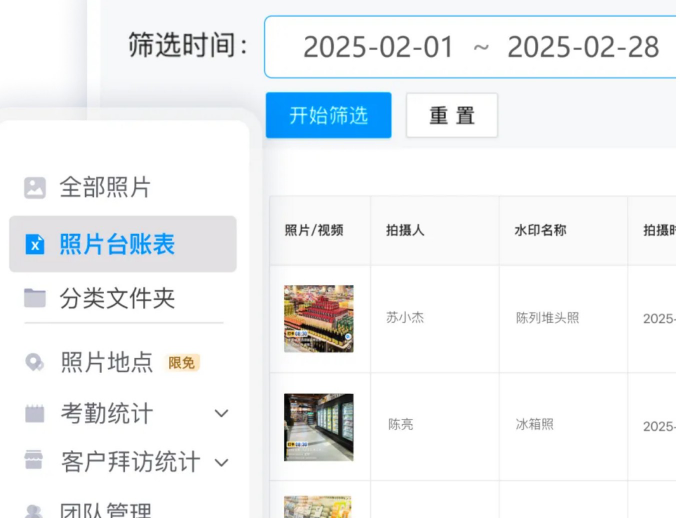Viewport: 681px width, 518px height.
Task: Open the third row's partially visible photo thumbnail
Action: (x=317, y=507)
